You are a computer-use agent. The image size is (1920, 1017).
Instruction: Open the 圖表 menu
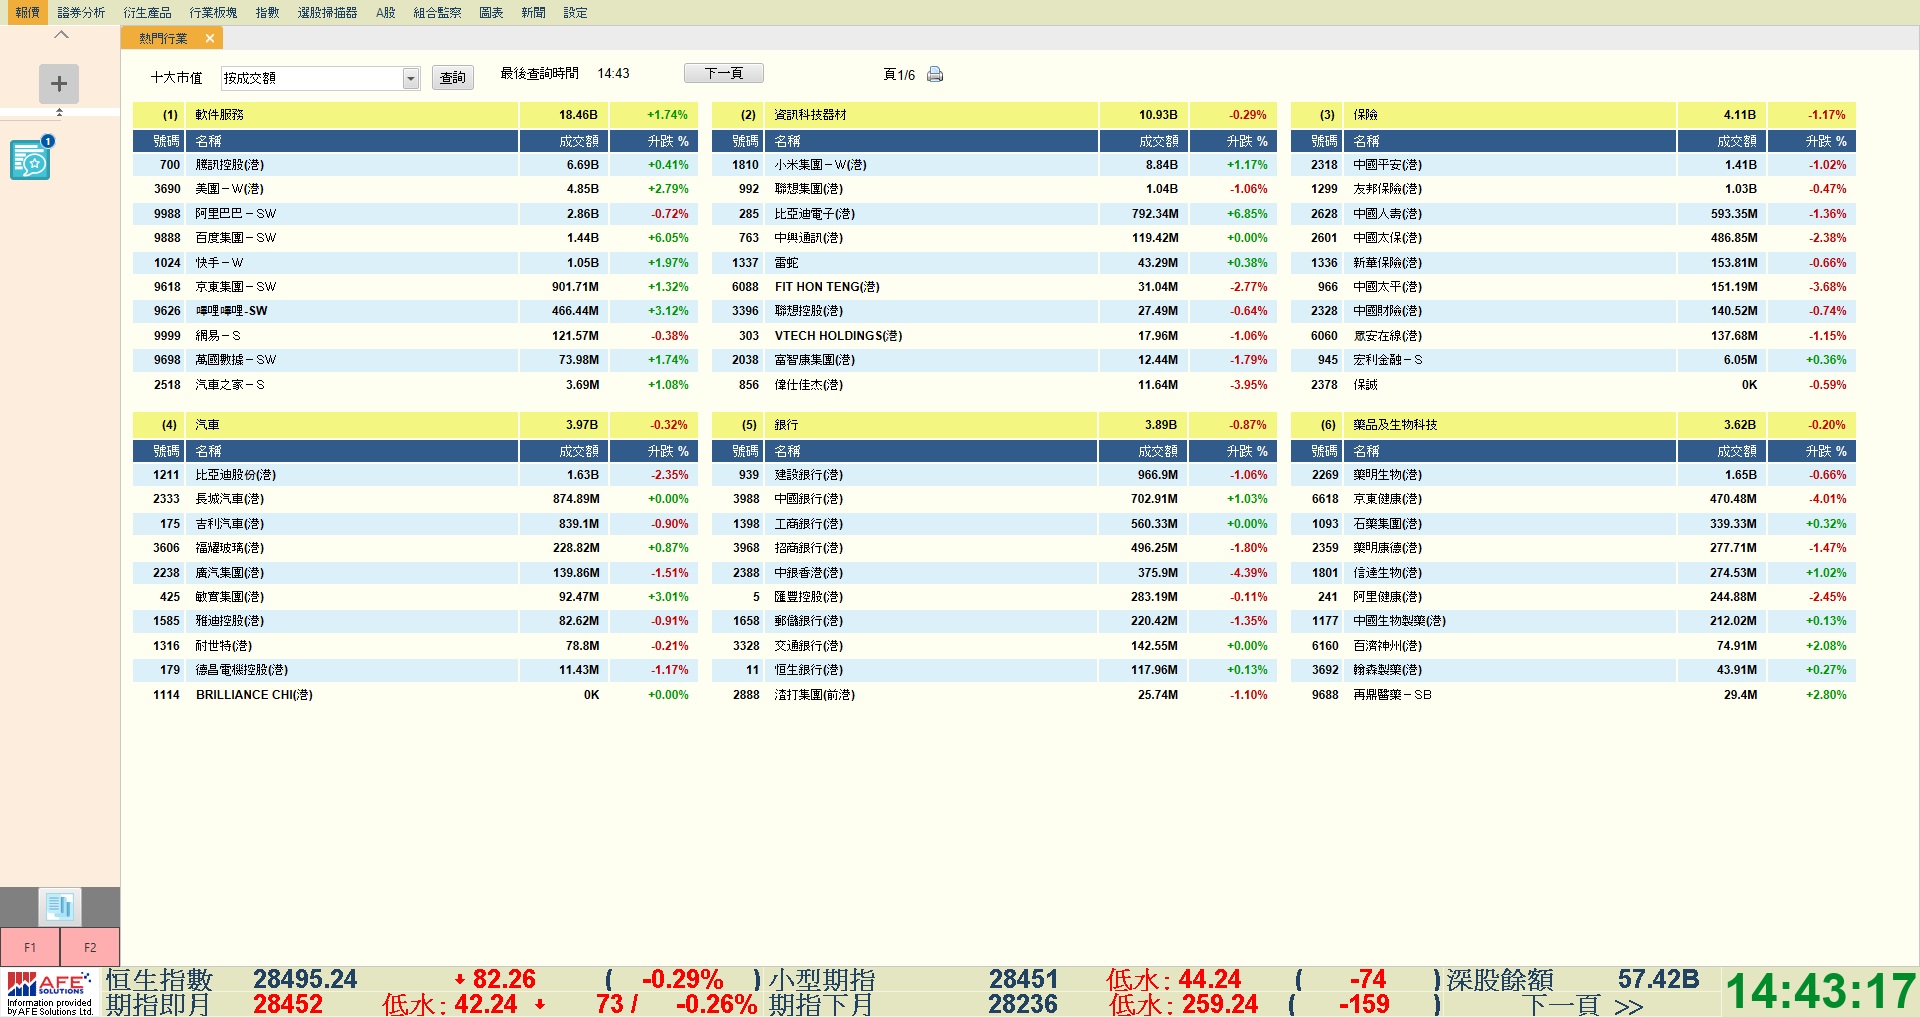[491, 12]
